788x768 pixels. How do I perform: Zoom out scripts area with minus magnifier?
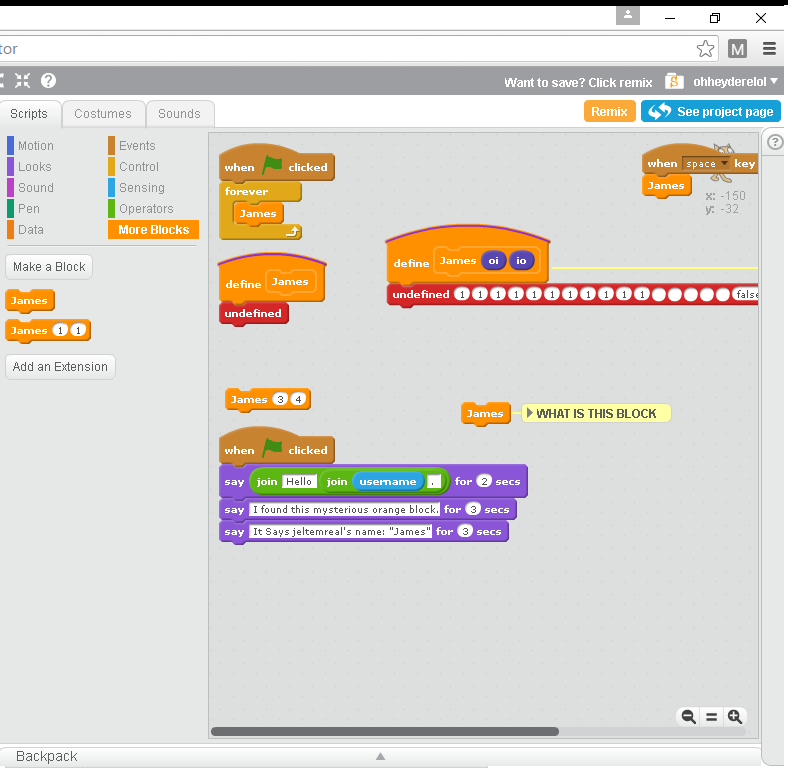[x=688, y=716]
